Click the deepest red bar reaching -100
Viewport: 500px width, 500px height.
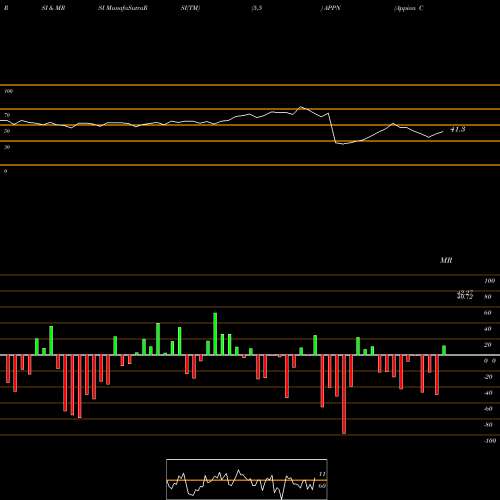(x=344, y=395)
